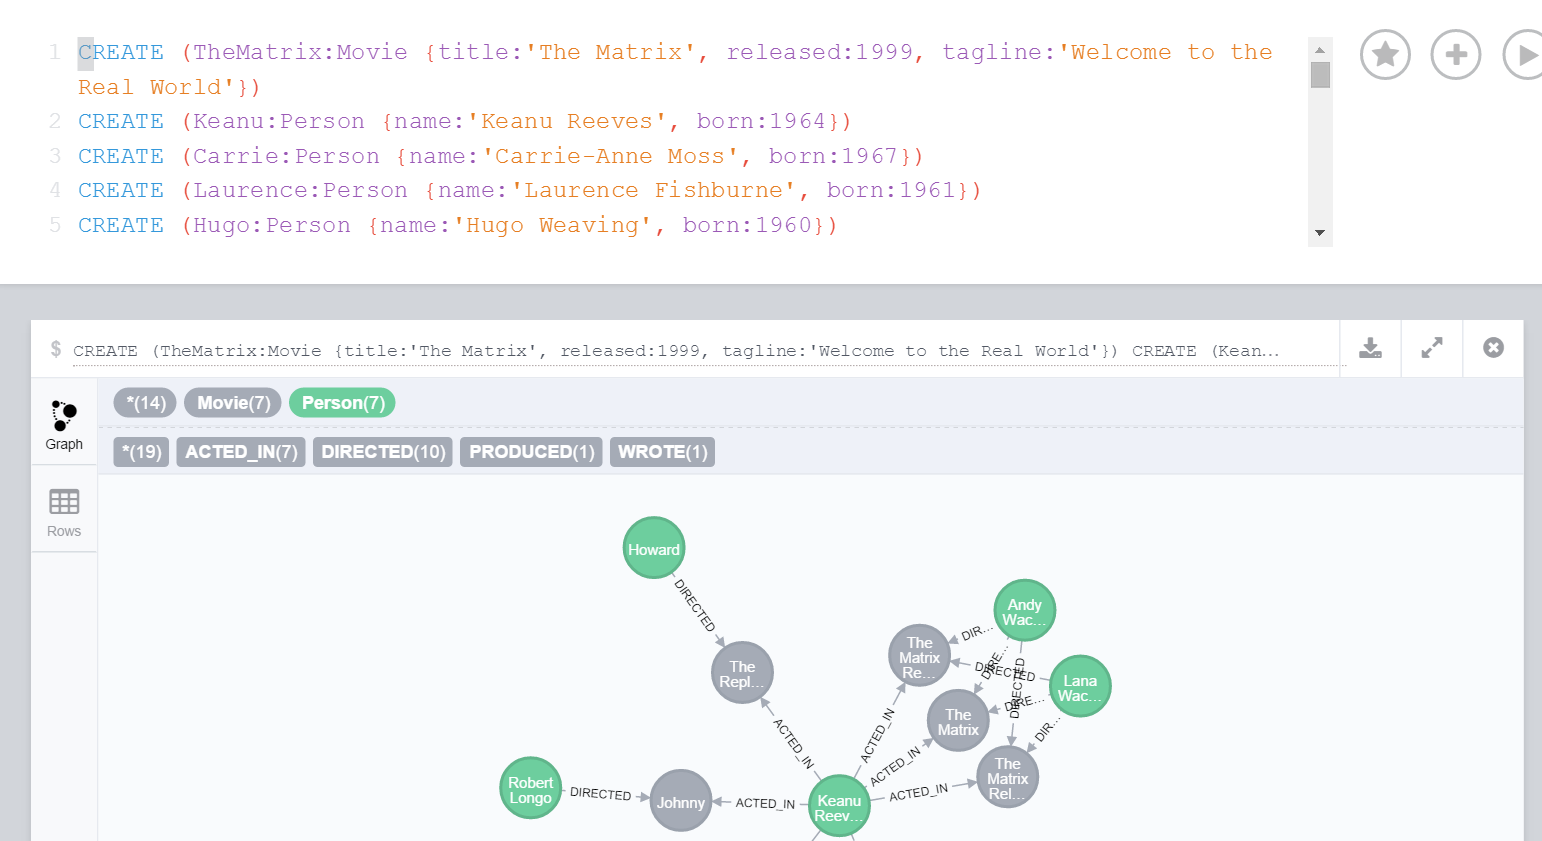Viewport: 1542px width, 841px height.
Task: Select the DIRECTED(10) relationship pill
Action: tap(382, 452)
